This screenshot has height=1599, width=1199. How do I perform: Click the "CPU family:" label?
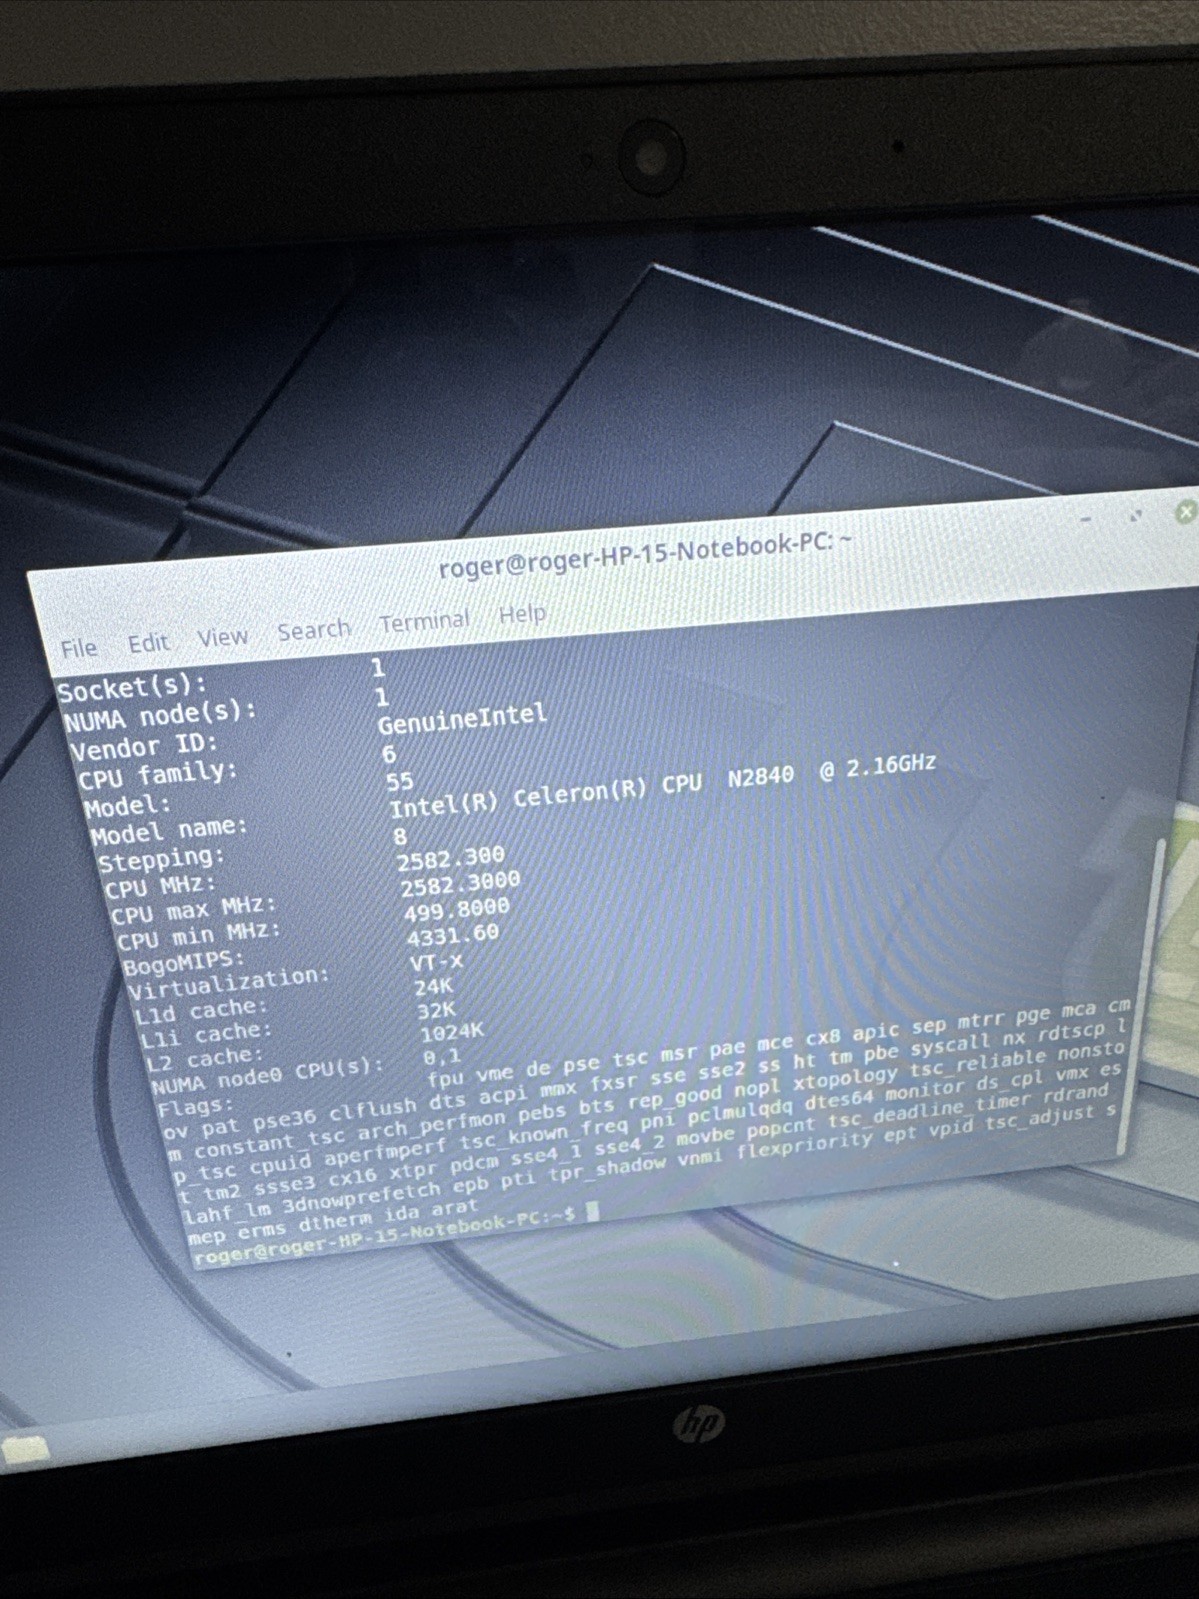pyautogui.click(x=158, y=774)
